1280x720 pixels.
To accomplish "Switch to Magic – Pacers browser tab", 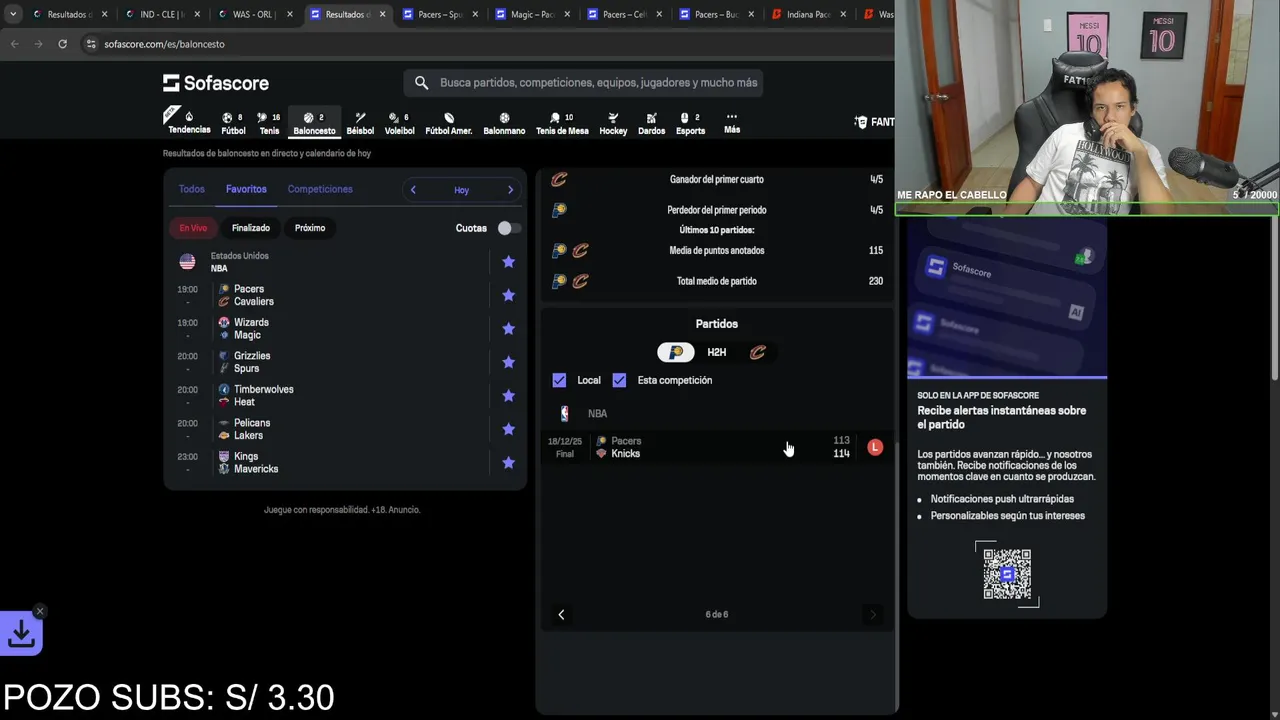I will (532, 15).
